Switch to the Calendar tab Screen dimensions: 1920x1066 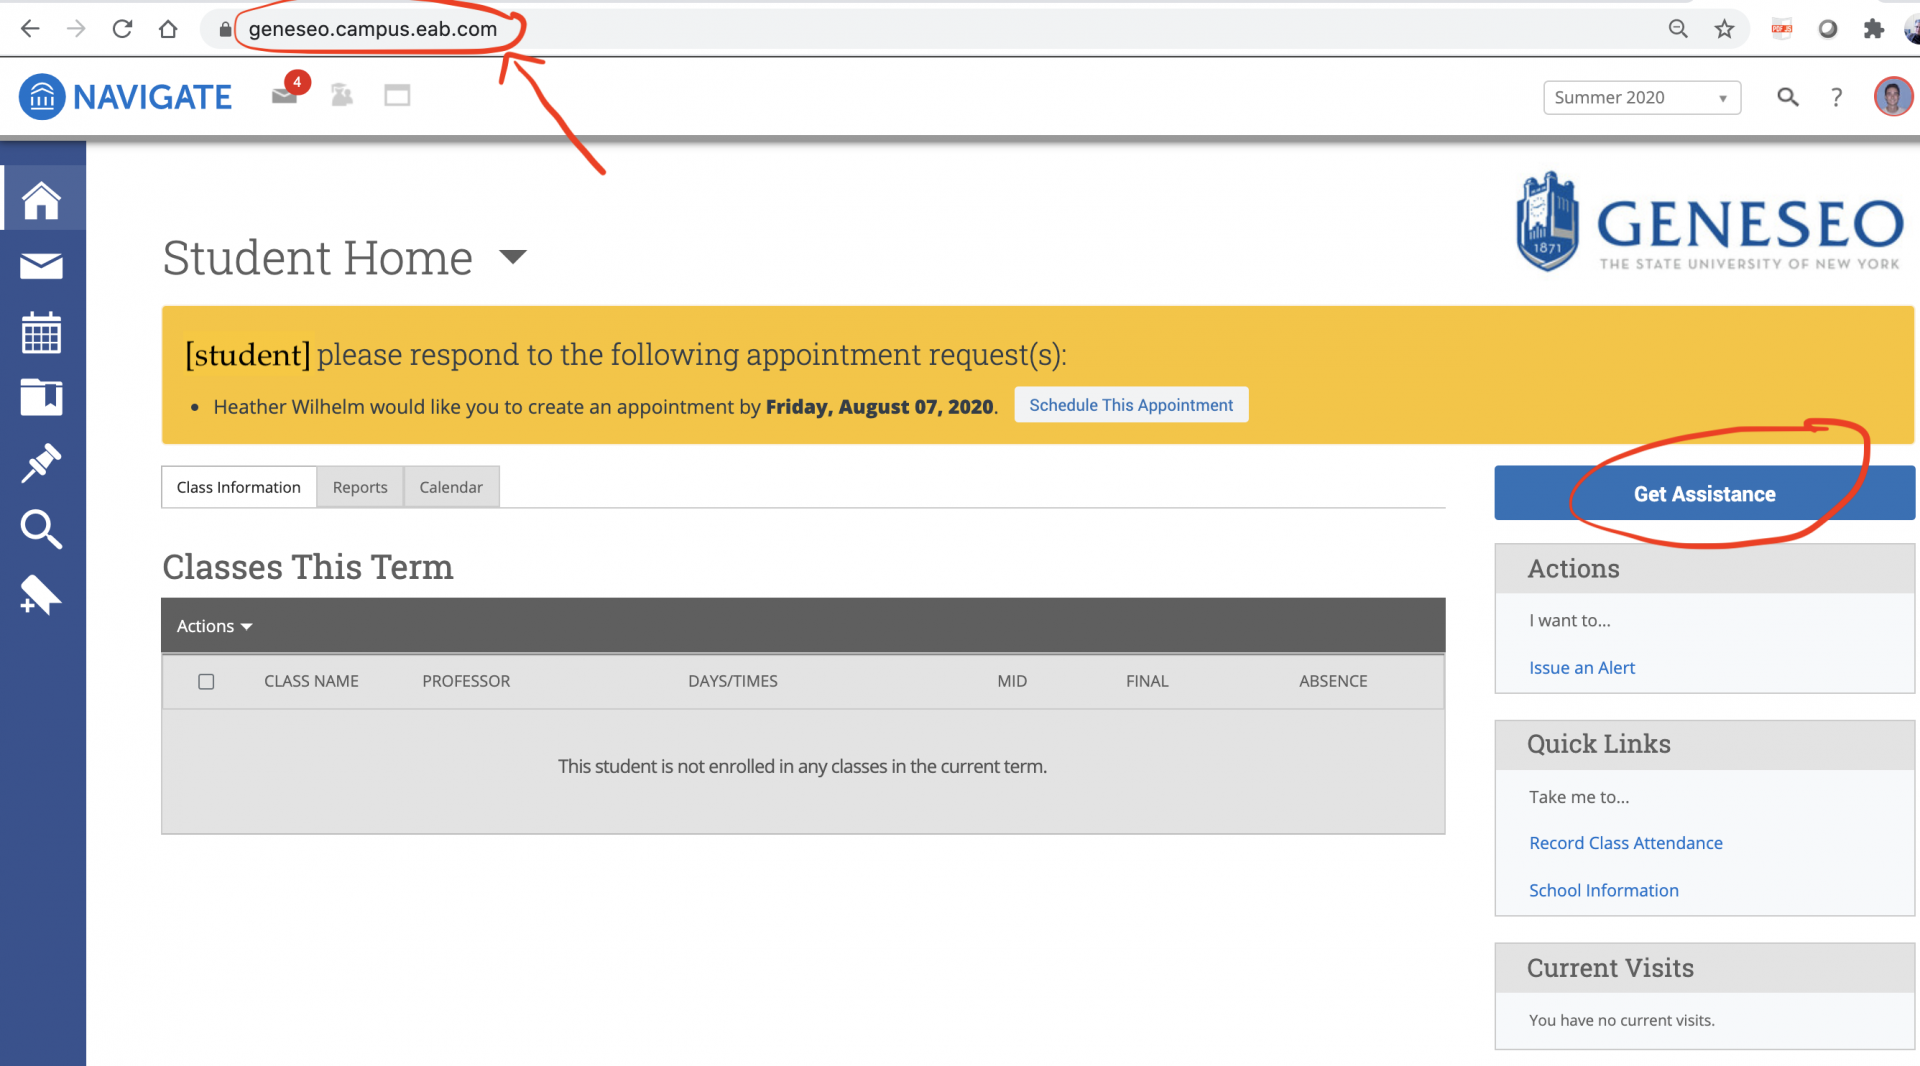pyautogui.click(x=451, y=487)
